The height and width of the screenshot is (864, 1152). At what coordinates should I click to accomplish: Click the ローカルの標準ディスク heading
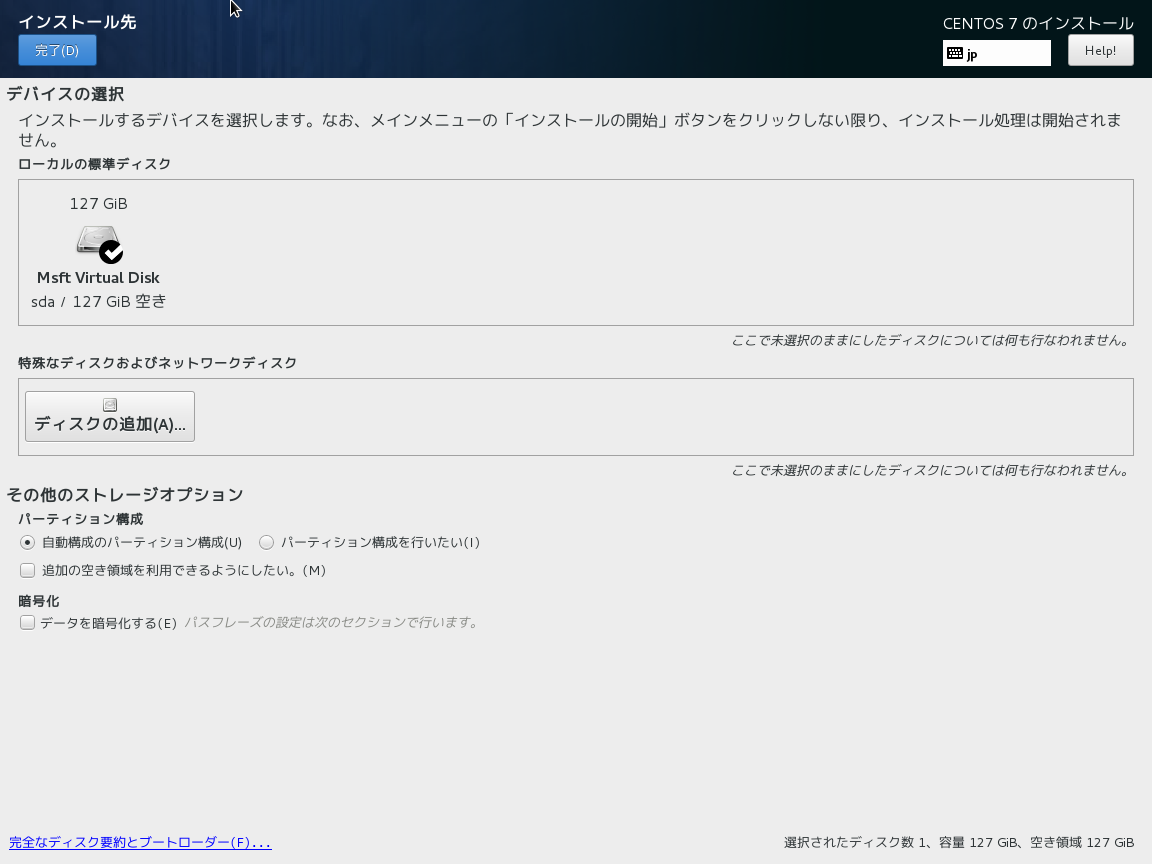tap(95, 164)
